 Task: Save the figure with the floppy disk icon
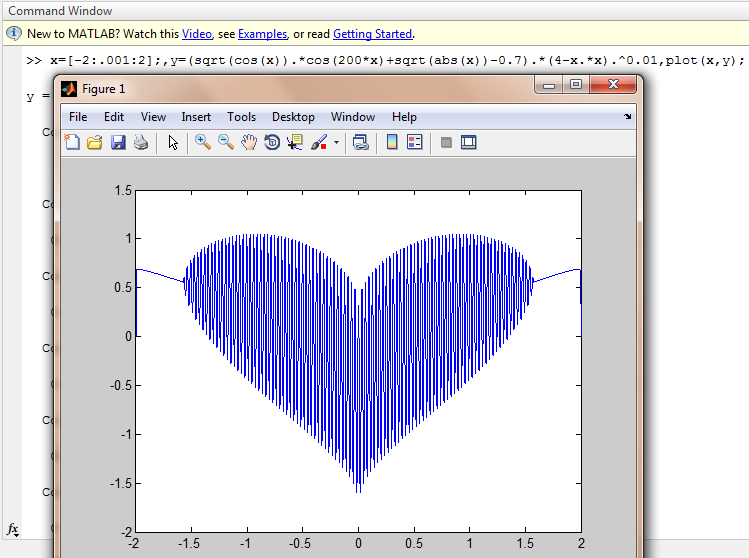tap(118, 143)
